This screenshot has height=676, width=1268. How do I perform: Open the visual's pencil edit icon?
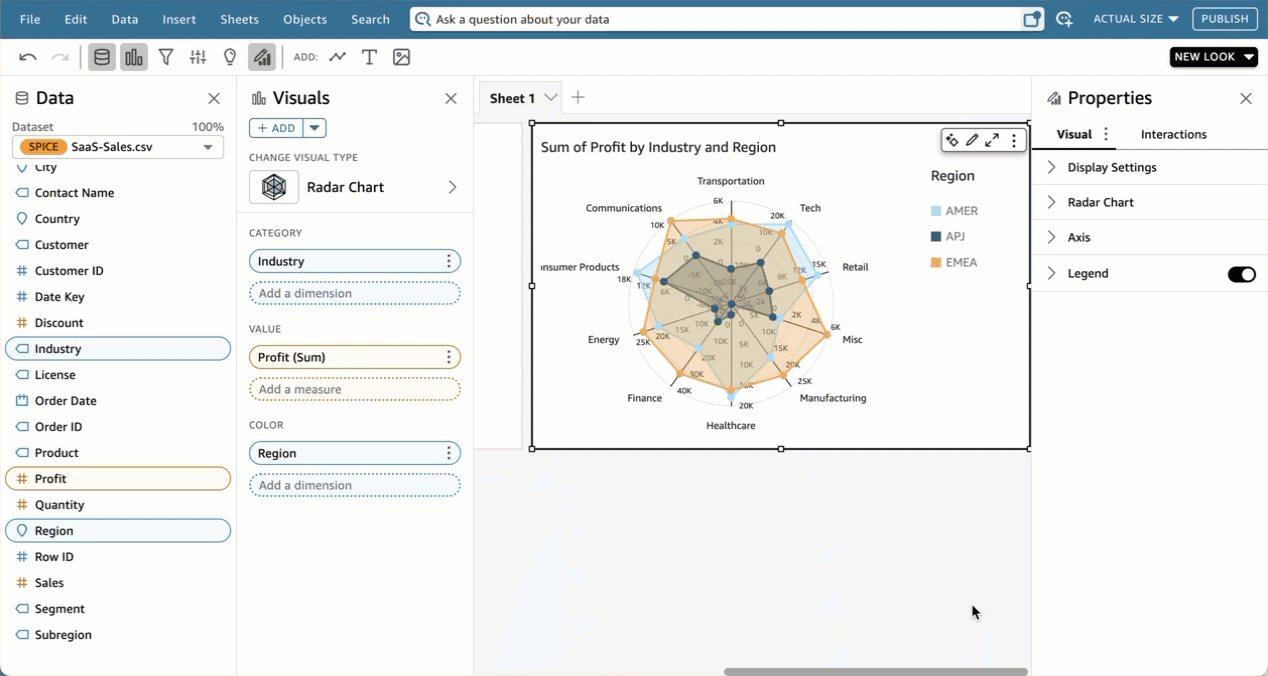(972, 140)
